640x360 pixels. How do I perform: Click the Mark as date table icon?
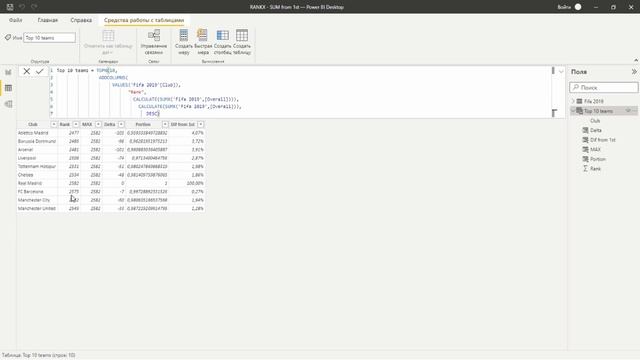pos(108,36)
